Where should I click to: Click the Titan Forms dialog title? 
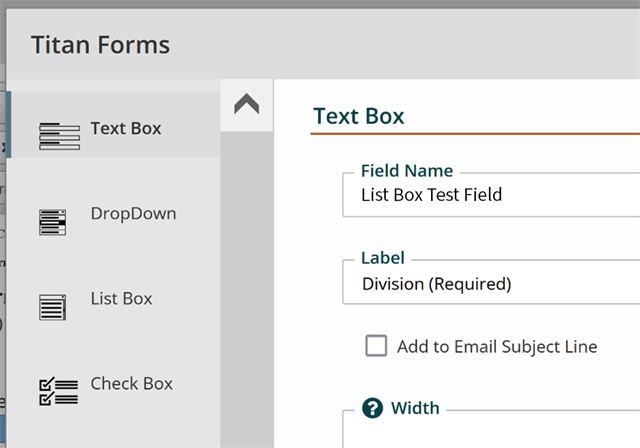(x=100, y=44)
